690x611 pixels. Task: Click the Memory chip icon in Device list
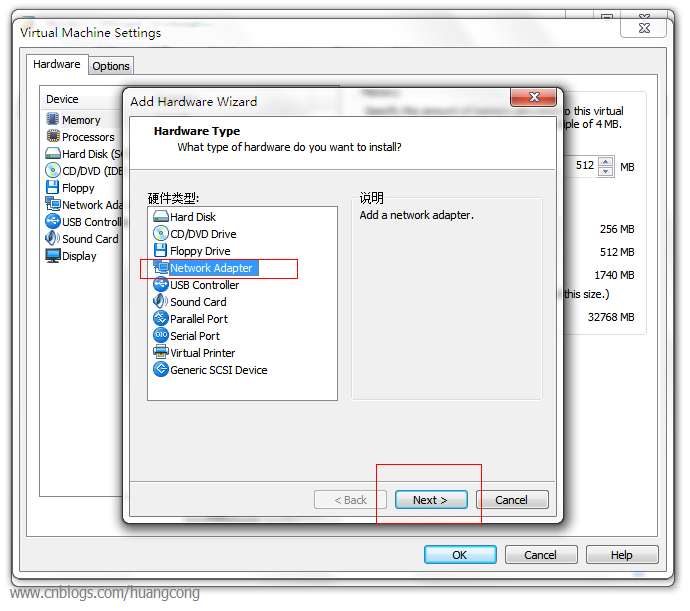click(x=52, y=119)
